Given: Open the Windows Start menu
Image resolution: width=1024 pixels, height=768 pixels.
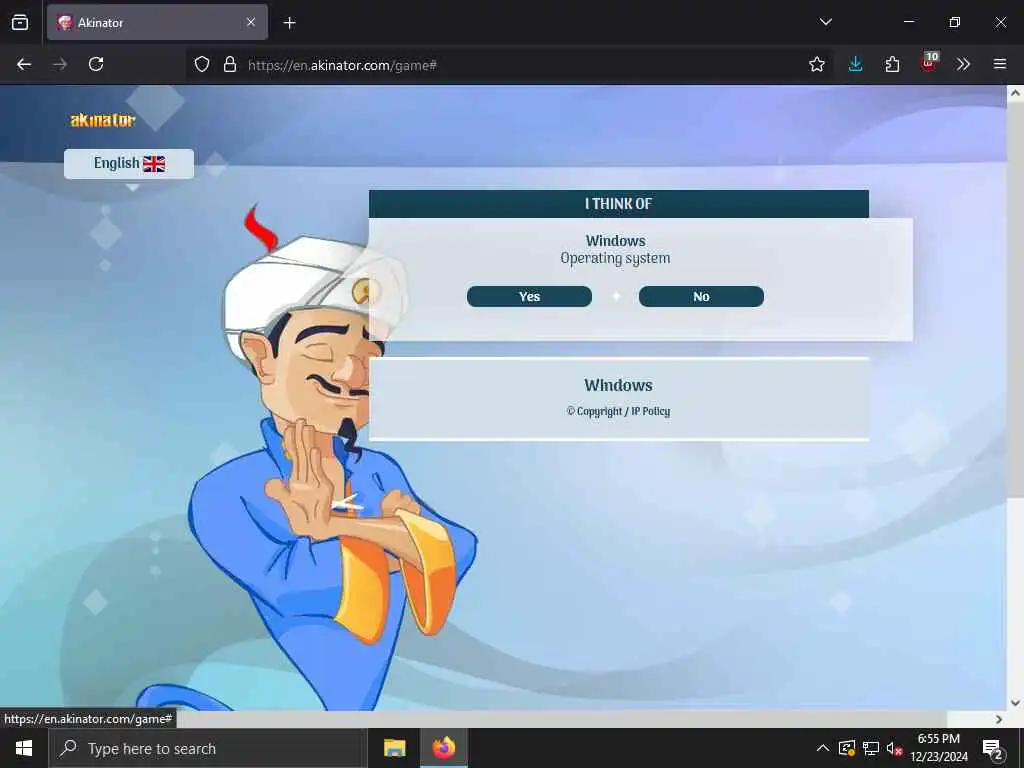Looking at the screenshot, I should coord(24,748).
